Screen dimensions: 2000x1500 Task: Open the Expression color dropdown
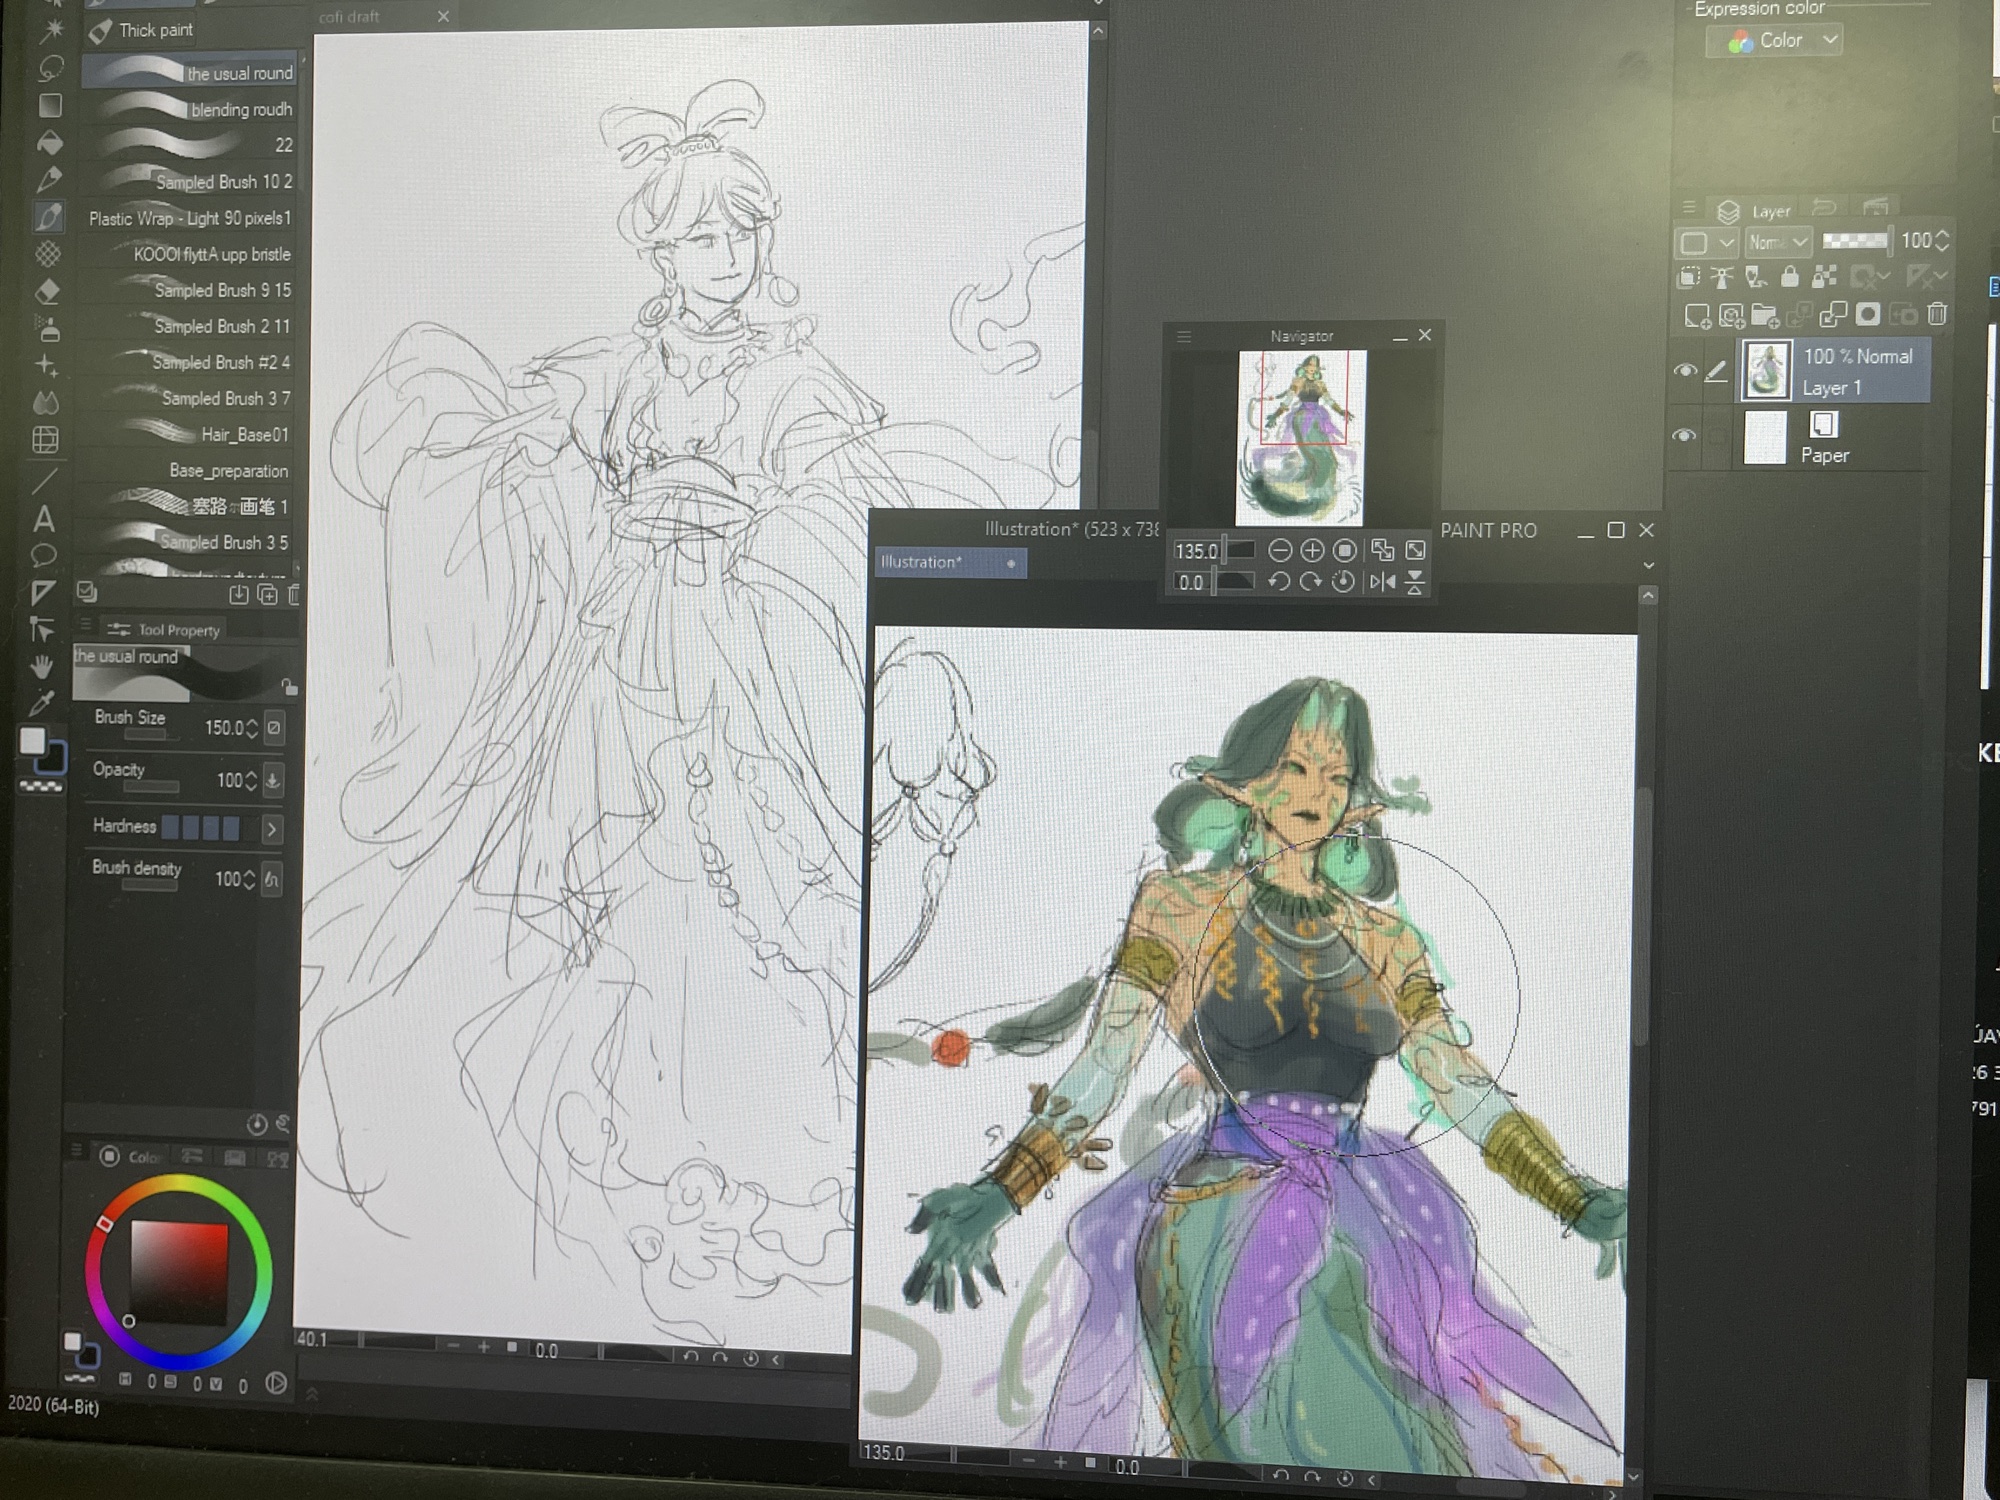pyautogui.click(x=1774, y=41)
